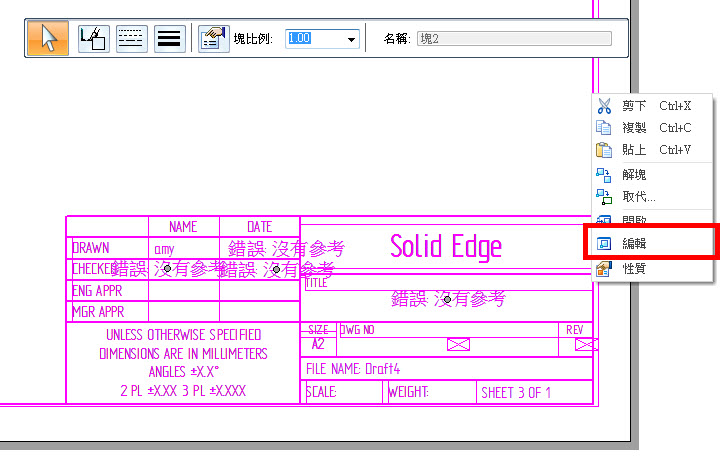Click '2 PL ±X.XX 3 PL ±X.XXX' text
The width and height of the screenshot is (725, 465).
pos(184,391)
